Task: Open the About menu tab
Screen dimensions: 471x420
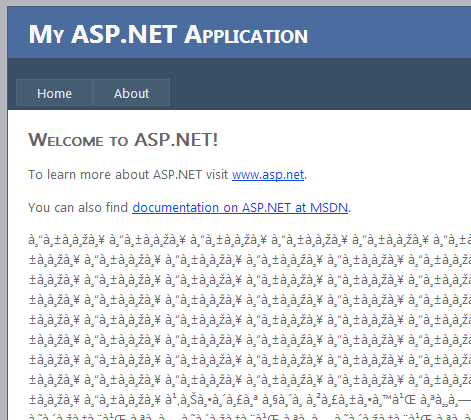Action: [x=131, y=93]
